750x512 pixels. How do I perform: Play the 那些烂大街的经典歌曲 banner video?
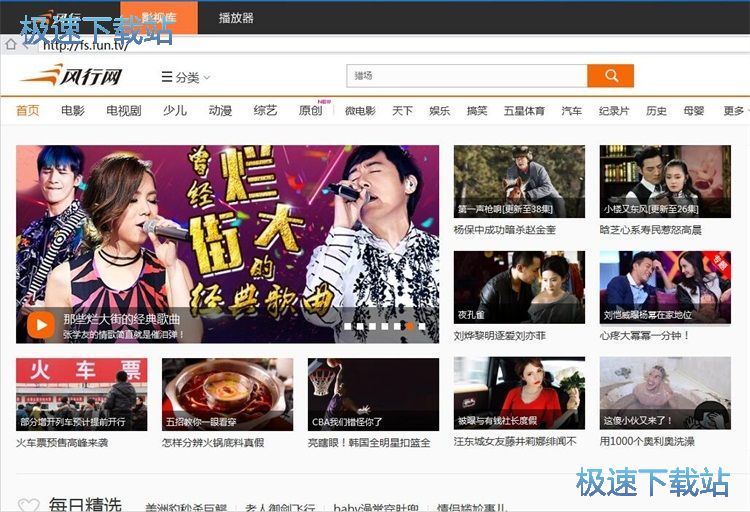[x=41, y=325]
